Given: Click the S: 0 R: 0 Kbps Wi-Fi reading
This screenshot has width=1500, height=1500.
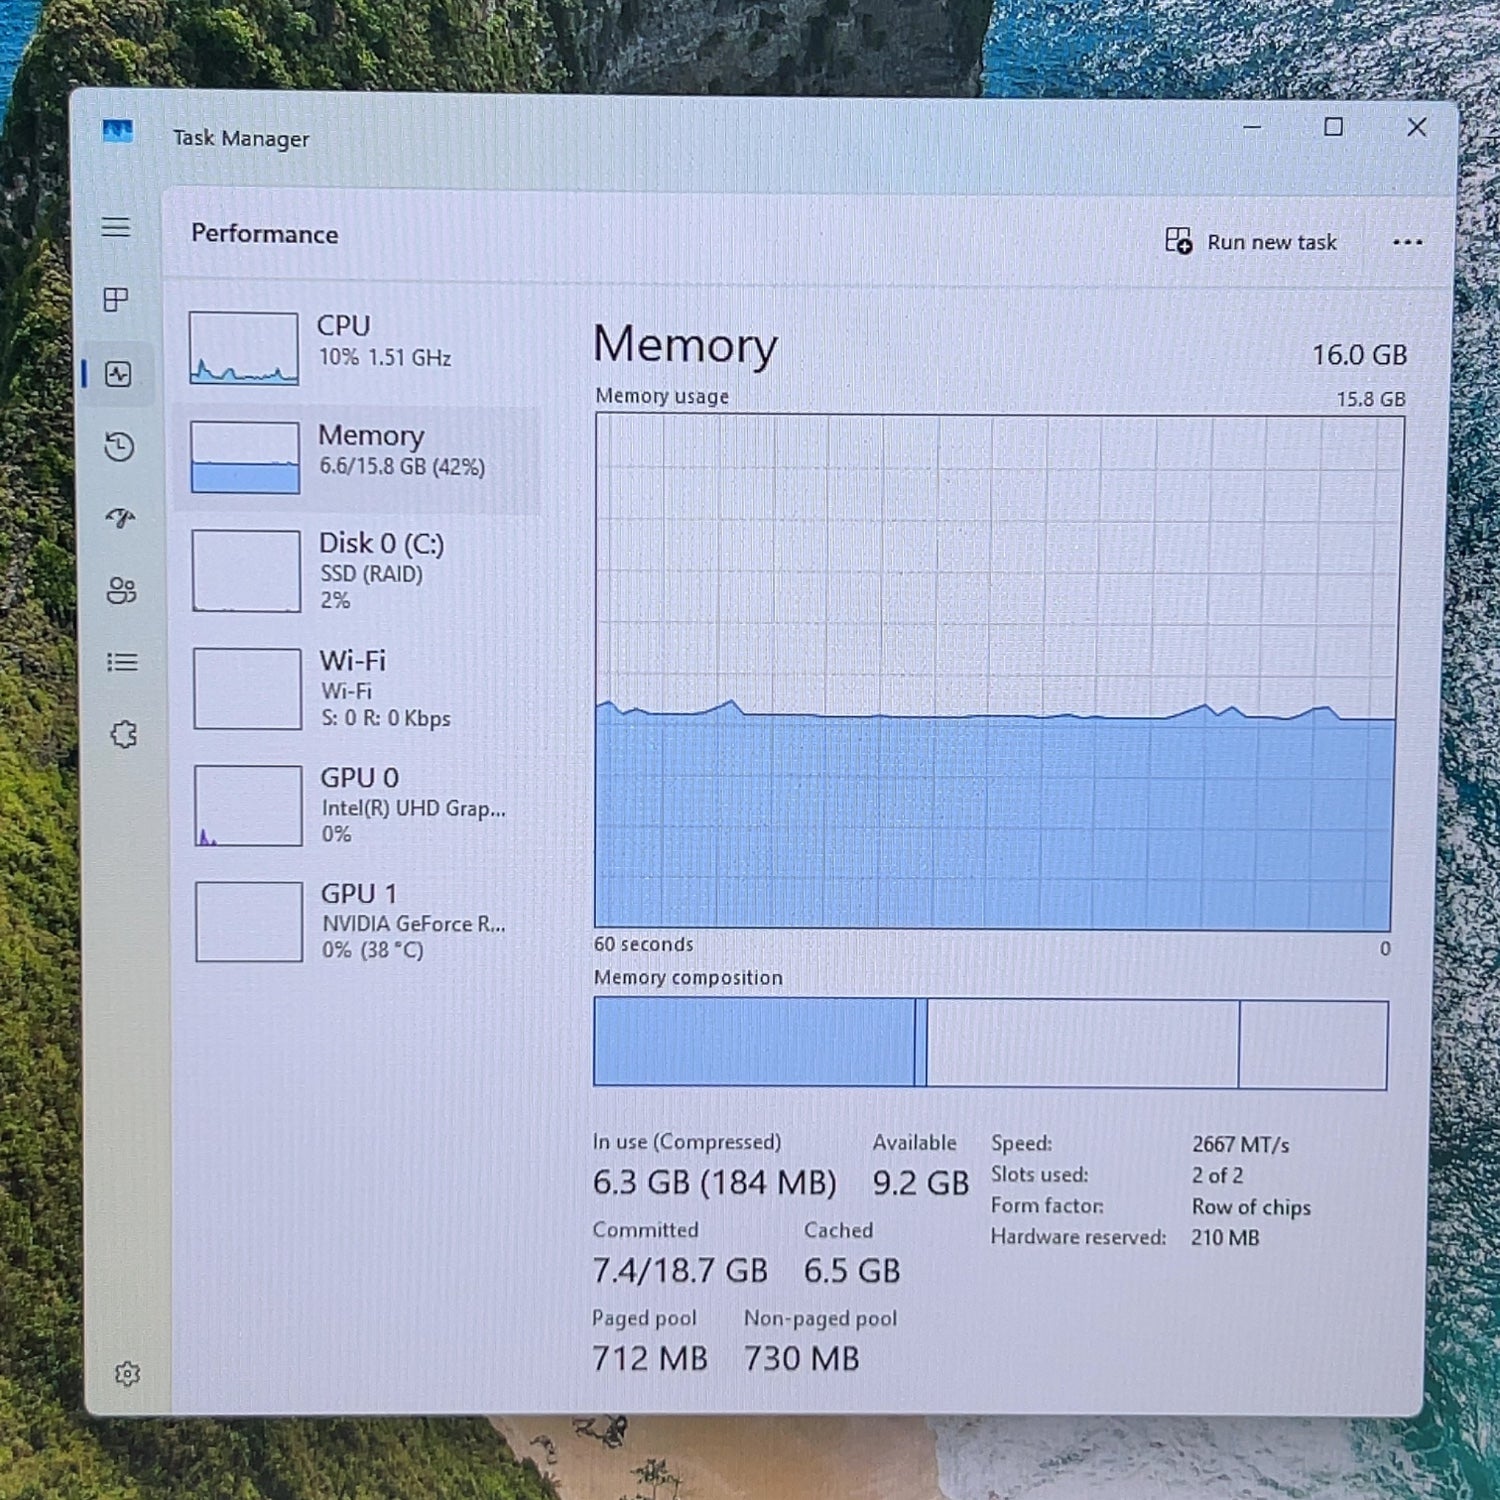Looking at the screenshot, I should pos(386,718).
